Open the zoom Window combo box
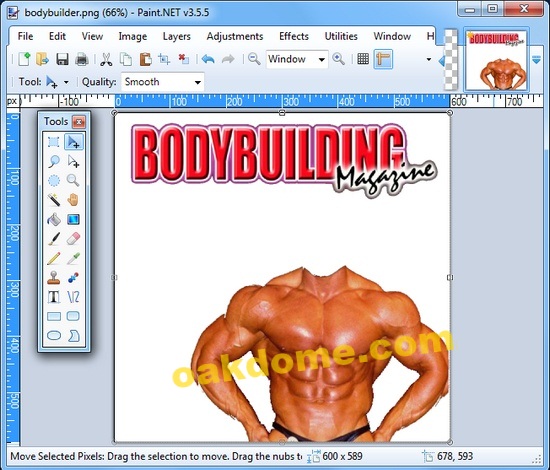 tap(297, 59)
